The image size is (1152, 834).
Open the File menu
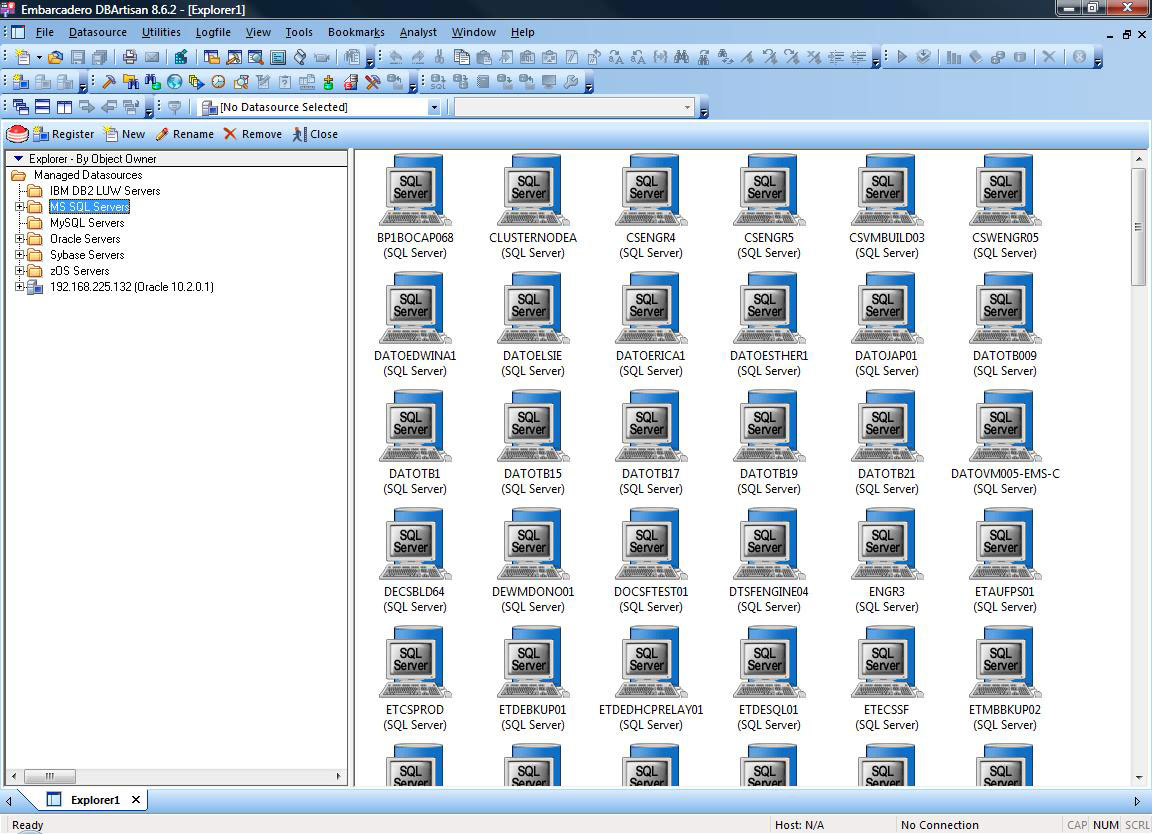(x=45, y=32)
